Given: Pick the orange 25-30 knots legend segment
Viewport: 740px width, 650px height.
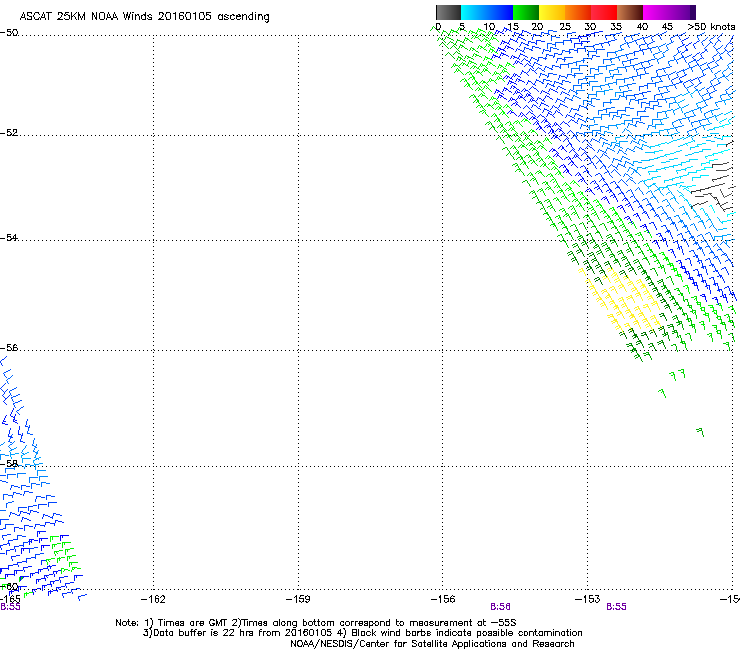Looking at the screenshot, I should [x=578, y=12].
